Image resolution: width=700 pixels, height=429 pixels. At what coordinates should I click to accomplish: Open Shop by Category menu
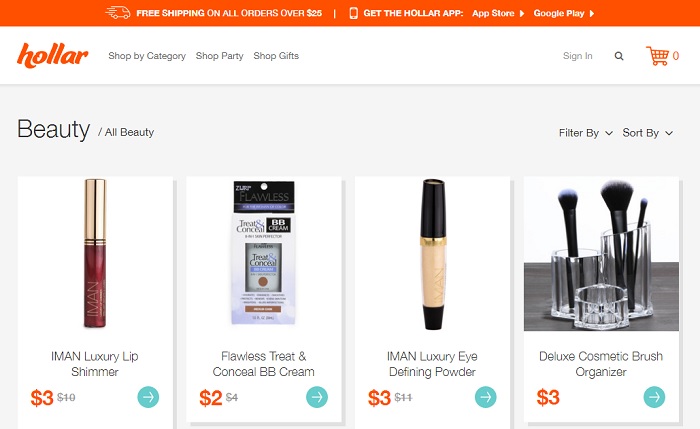point(147,56)
